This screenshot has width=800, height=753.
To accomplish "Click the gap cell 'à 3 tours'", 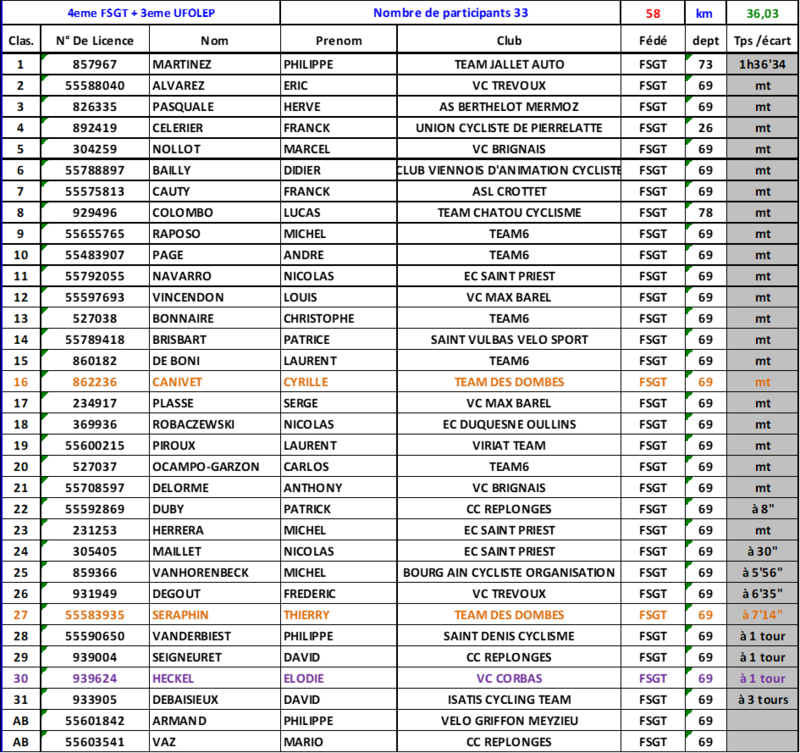I will [x=762, y=699].
